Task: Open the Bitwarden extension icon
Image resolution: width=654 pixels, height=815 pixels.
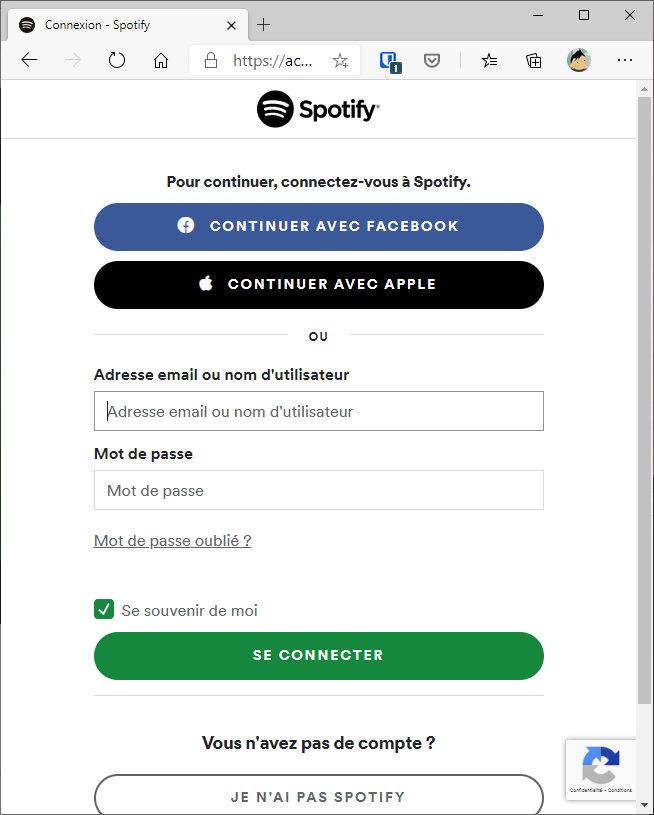Action: click(x=389, y=61)
